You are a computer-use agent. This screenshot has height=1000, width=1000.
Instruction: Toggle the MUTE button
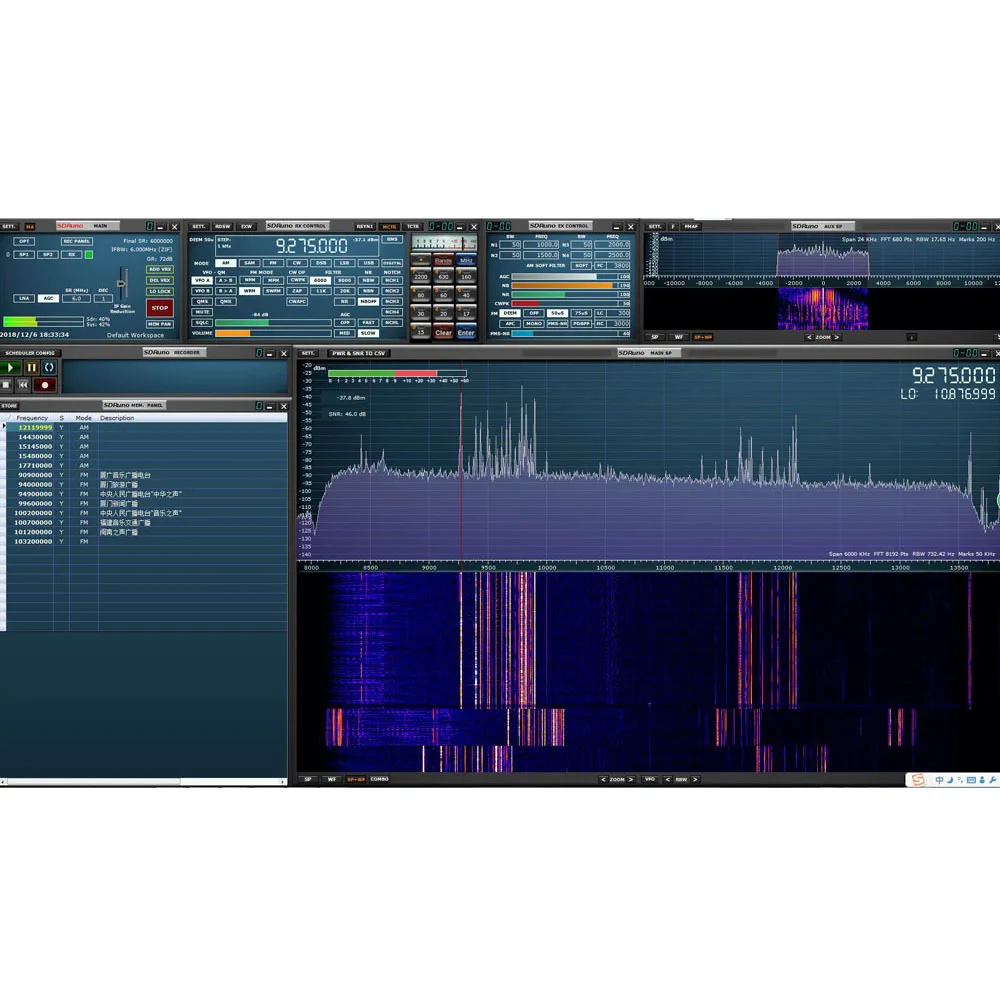[202, 312]
